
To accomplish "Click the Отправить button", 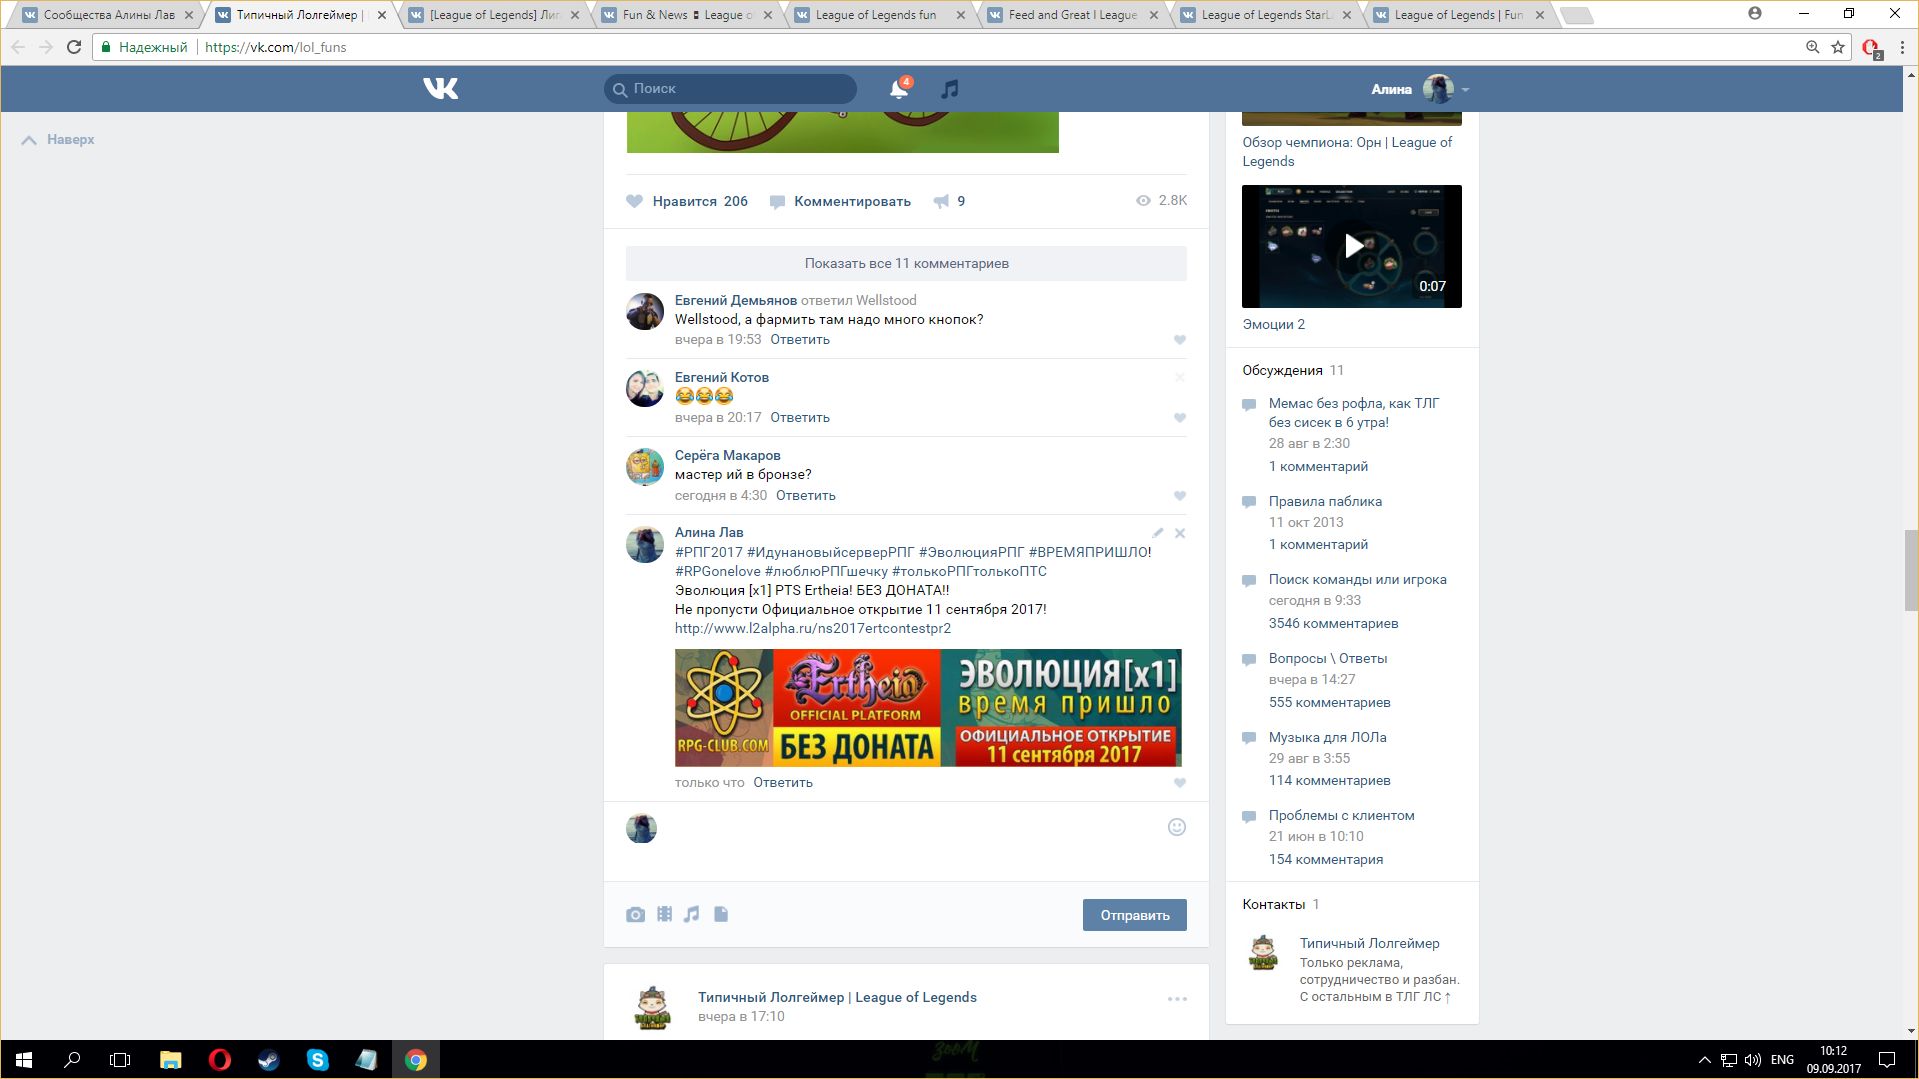I will [1134, 915].
